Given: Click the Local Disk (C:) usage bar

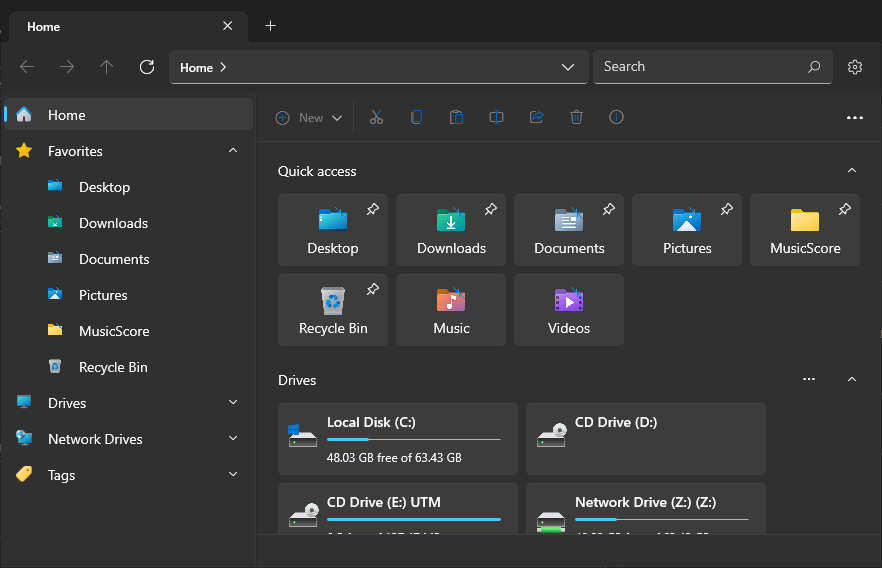Looking at the screenshot, I should pos(413,439).
